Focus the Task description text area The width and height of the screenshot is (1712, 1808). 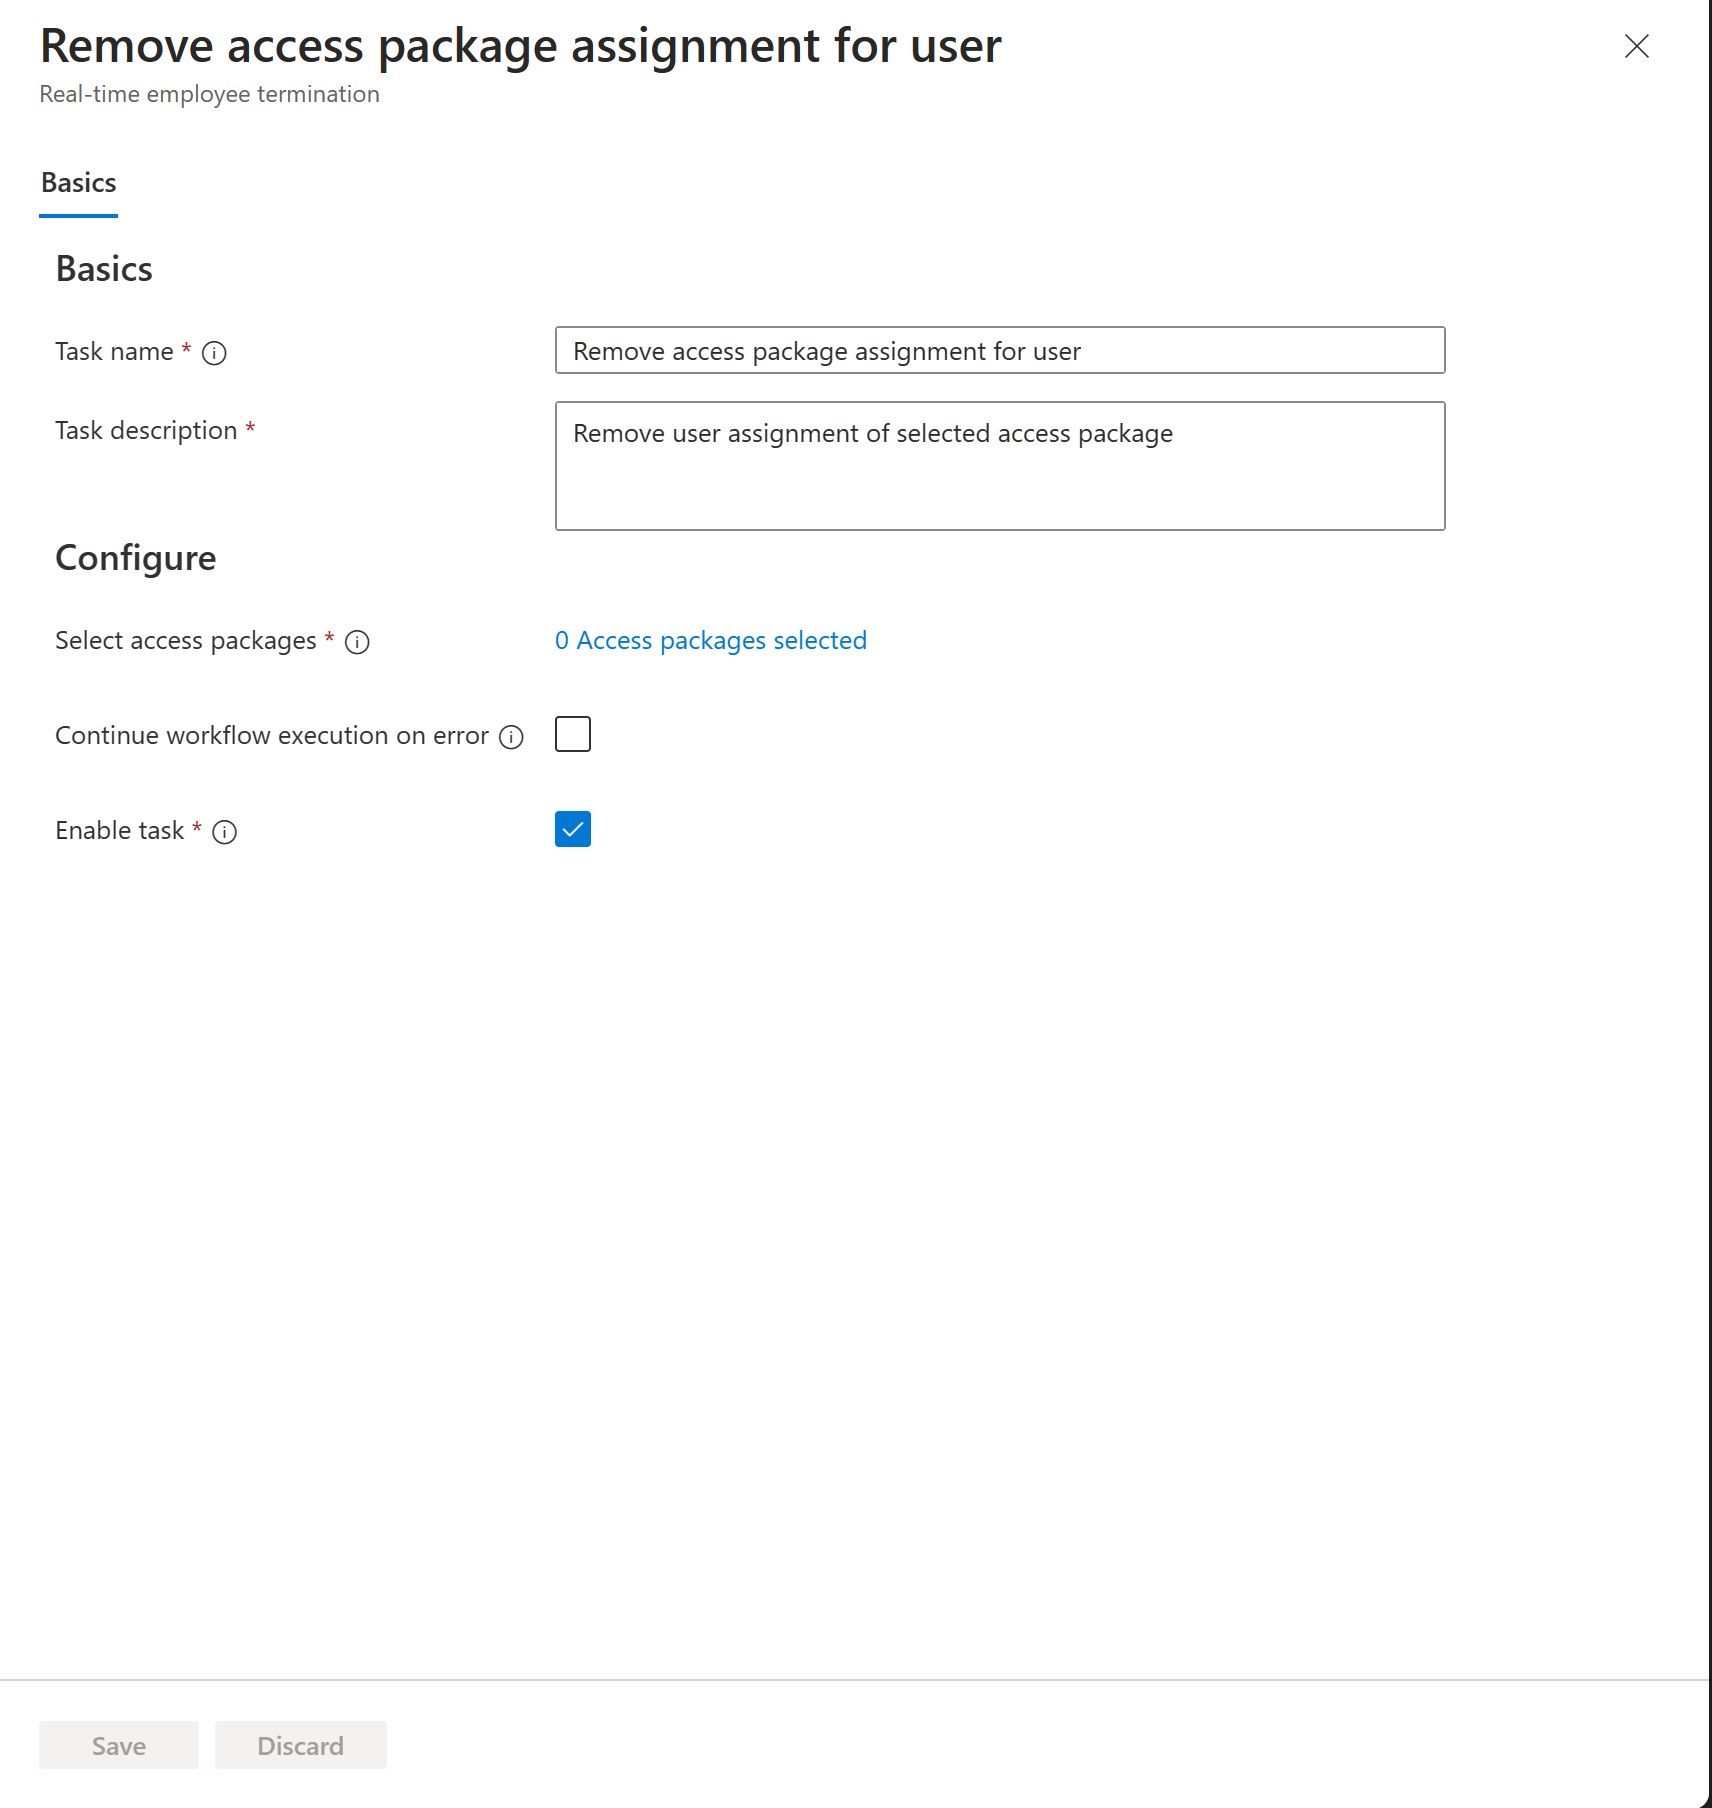coord(999,465)
